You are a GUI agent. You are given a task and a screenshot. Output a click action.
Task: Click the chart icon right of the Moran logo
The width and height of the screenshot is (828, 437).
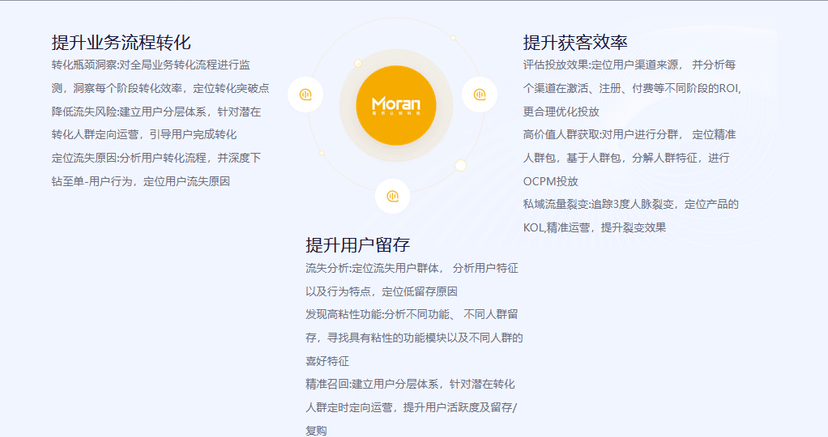pyautogui.click(x=479, y=94)
